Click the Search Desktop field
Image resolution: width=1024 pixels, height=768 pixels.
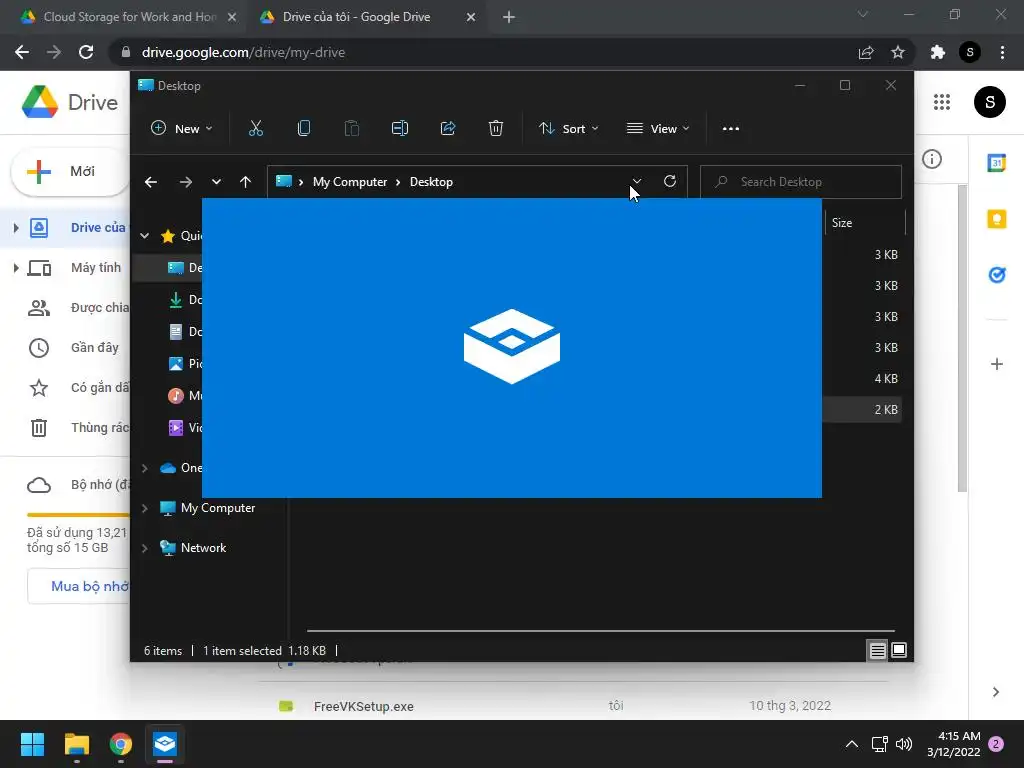tap(801, 182)
